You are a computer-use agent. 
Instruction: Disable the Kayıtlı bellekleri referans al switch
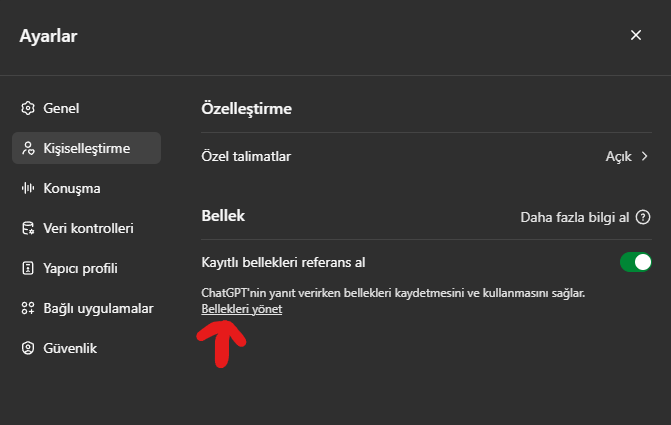[x=635, y=262]
